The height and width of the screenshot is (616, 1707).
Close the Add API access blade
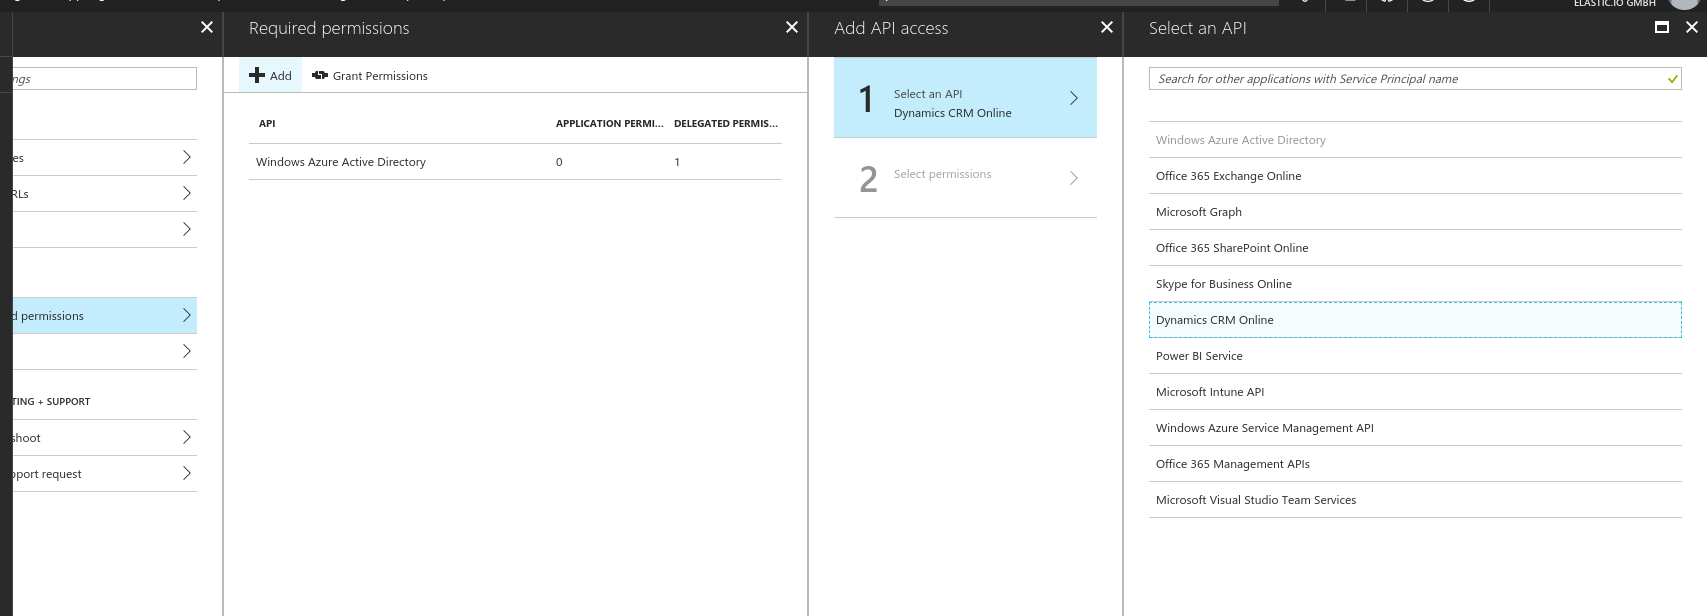click(1107, 27)
